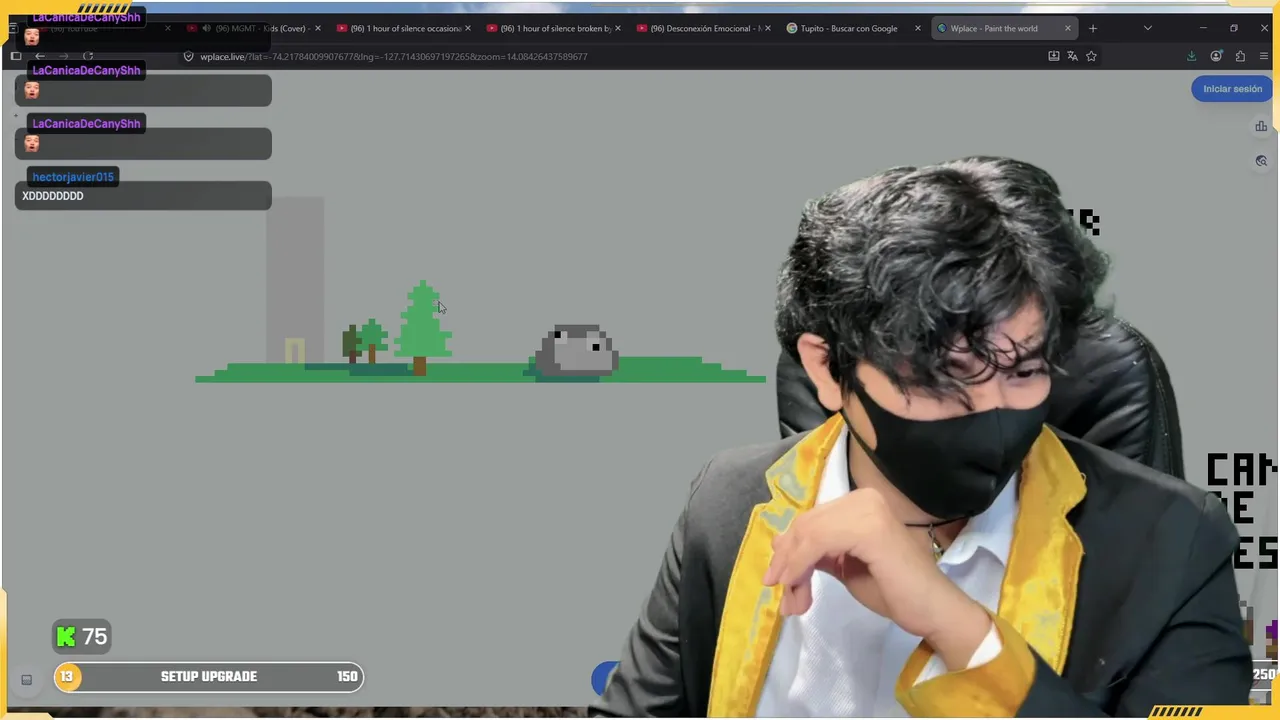1280x720 pixels.
Task: Switch to Tupito - Buscar con Google tab
Action: [852, 28]
